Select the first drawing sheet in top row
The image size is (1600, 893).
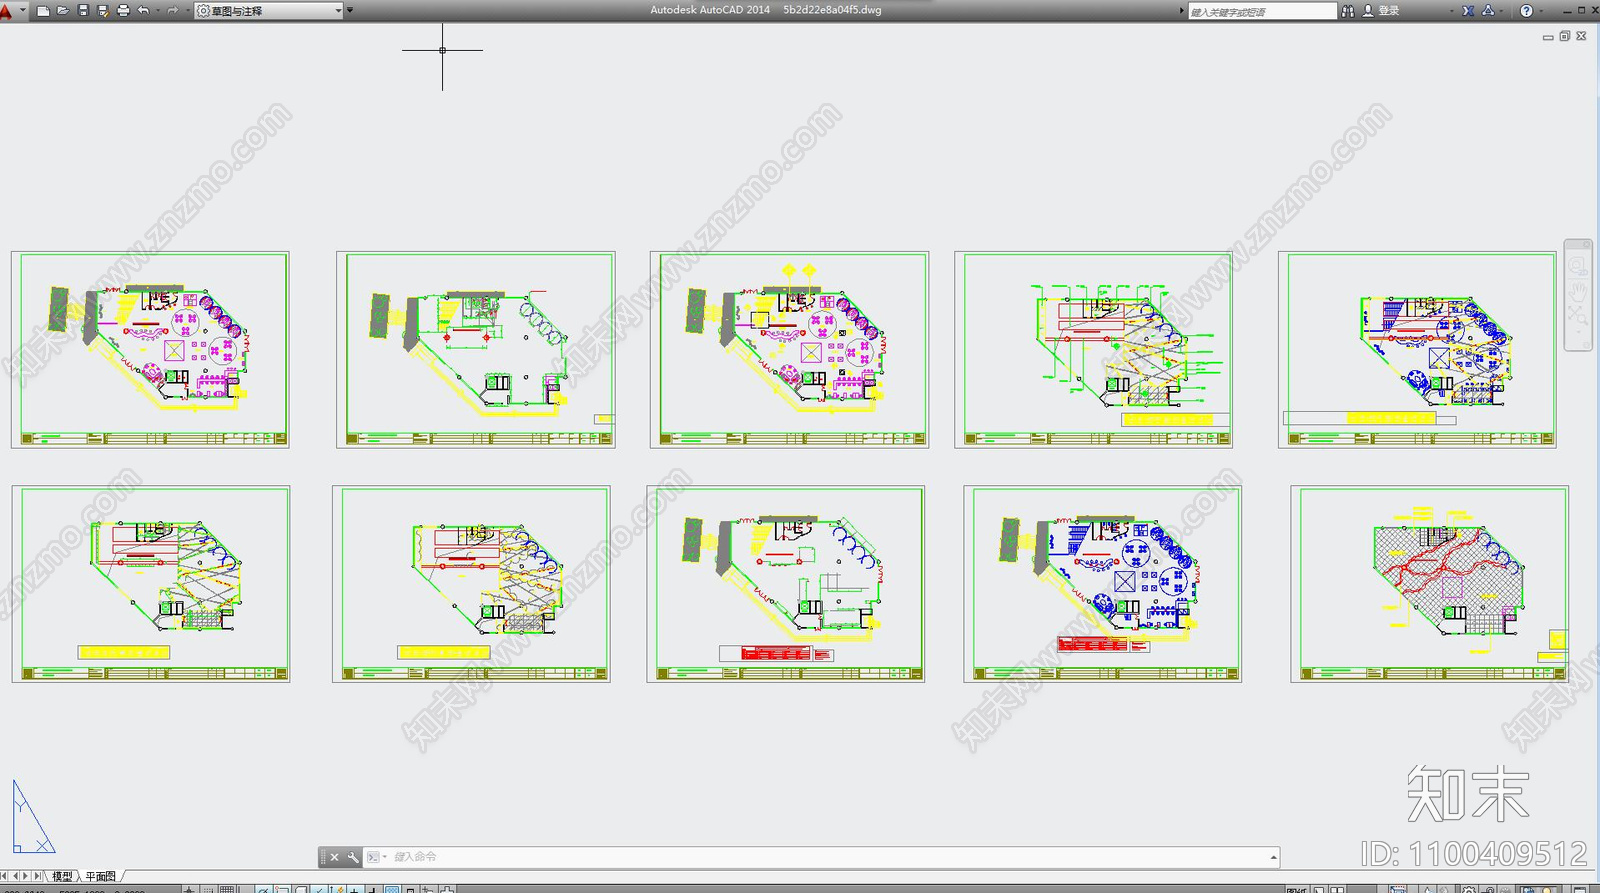tap(150, 349)
